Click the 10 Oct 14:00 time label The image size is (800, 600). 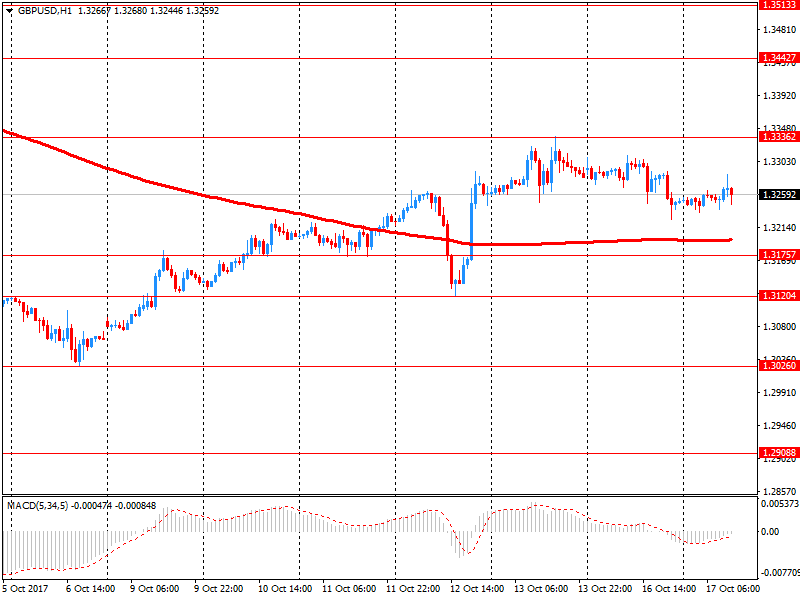[285, 589]
